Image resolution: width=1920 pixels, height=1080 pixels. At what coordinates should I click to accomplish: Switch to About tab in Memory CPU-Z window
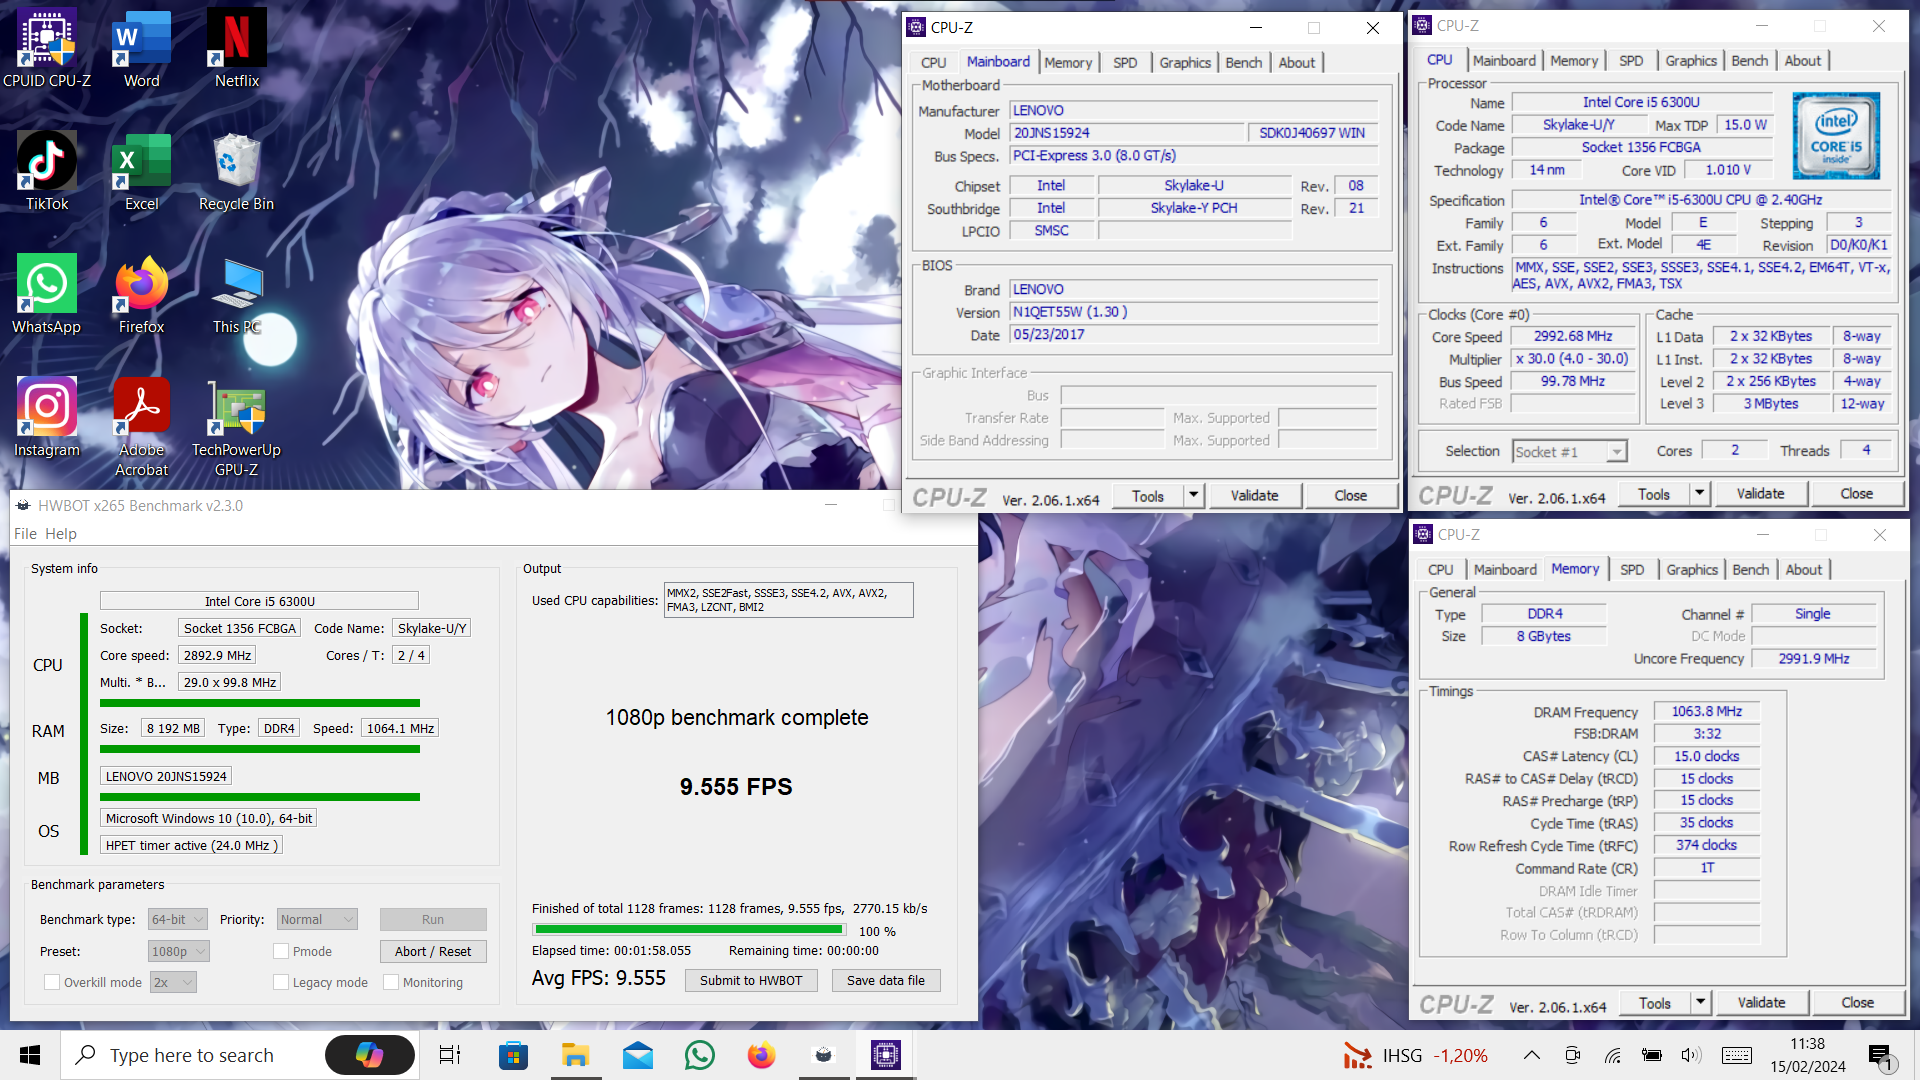(x=1804, y=569)
